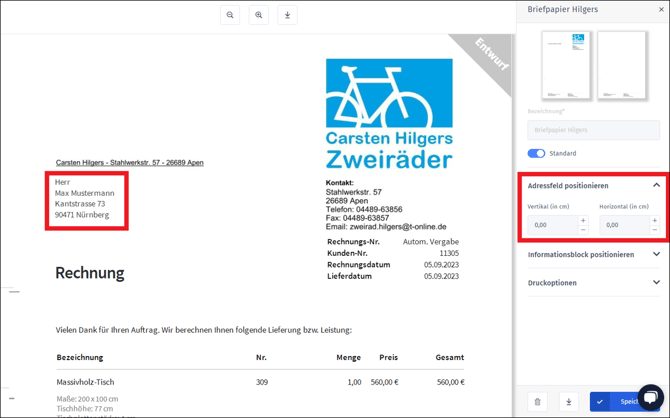The height and width of the screenshot is (418, 670).
Task: Expand the Druckoptionen section
Action: pos(656,283)
